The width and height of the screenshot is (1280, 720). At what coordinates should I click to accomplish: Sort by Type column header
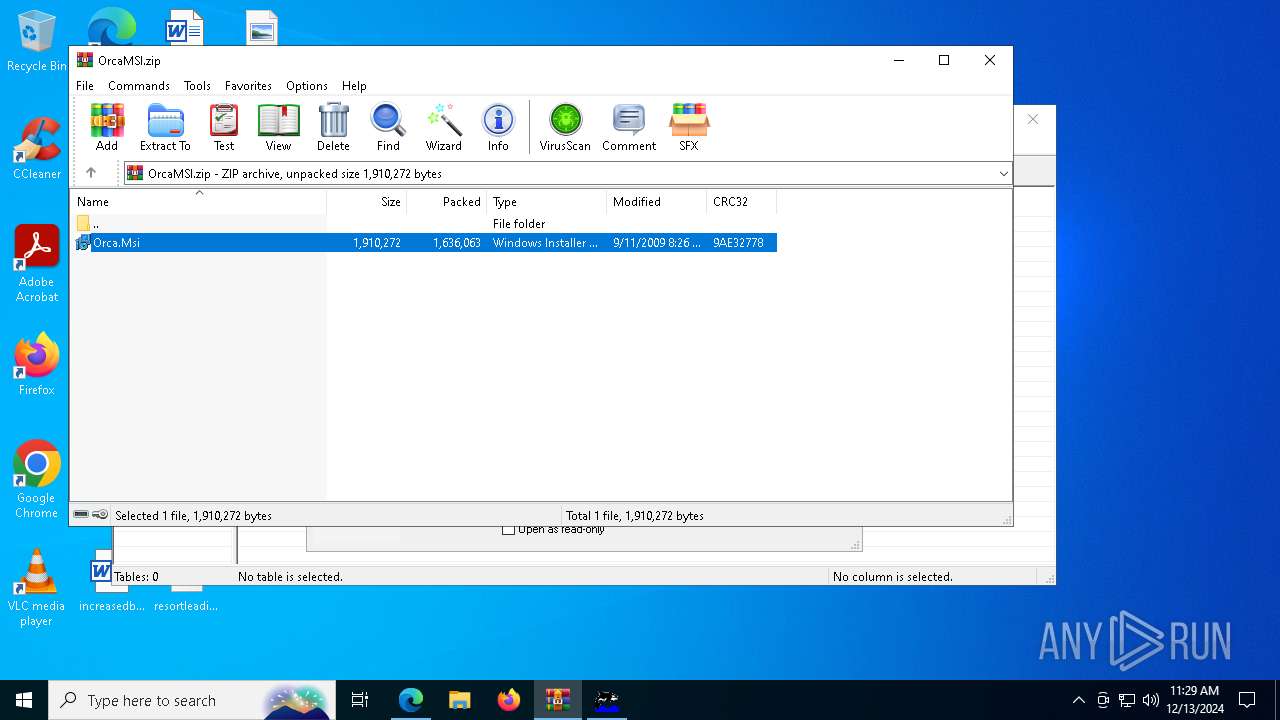point(547,202)
